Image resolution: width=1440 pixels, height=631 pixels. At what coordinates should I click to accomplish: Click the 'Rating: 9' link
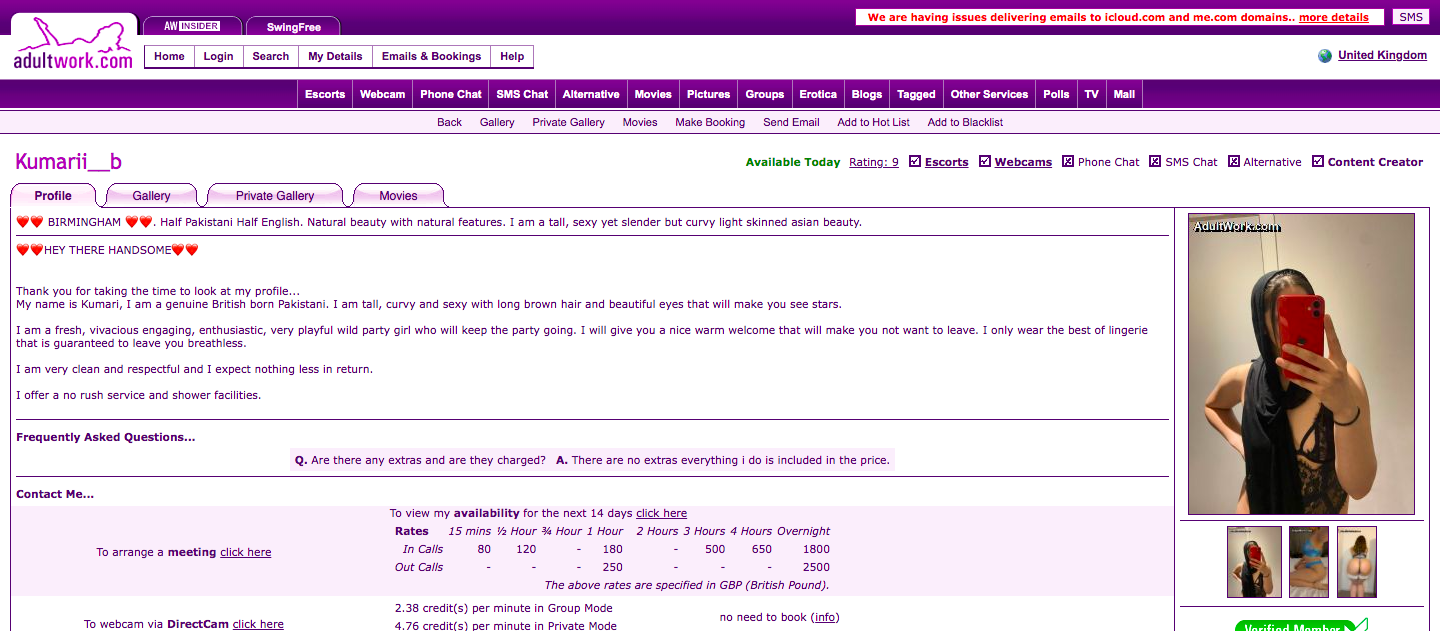tap(874, 162)
